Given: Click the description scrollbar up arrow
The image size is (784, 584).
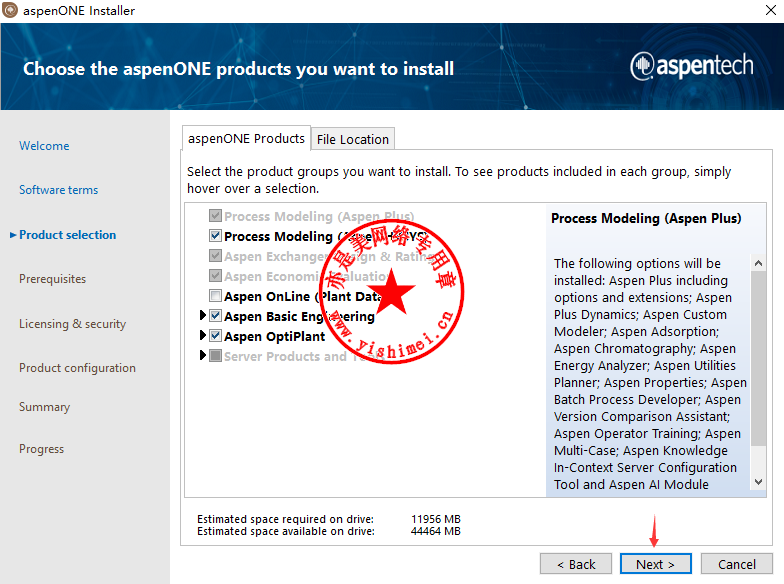Looking at the screenshot, I should (x=758, y=263).
